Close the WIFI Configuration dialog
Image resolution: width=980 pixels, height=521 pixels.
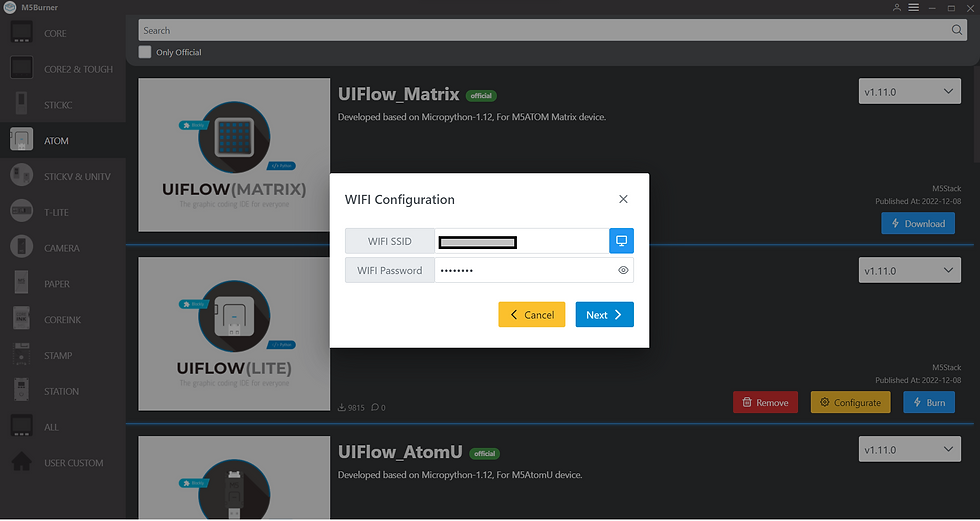[x=623, y=199]
